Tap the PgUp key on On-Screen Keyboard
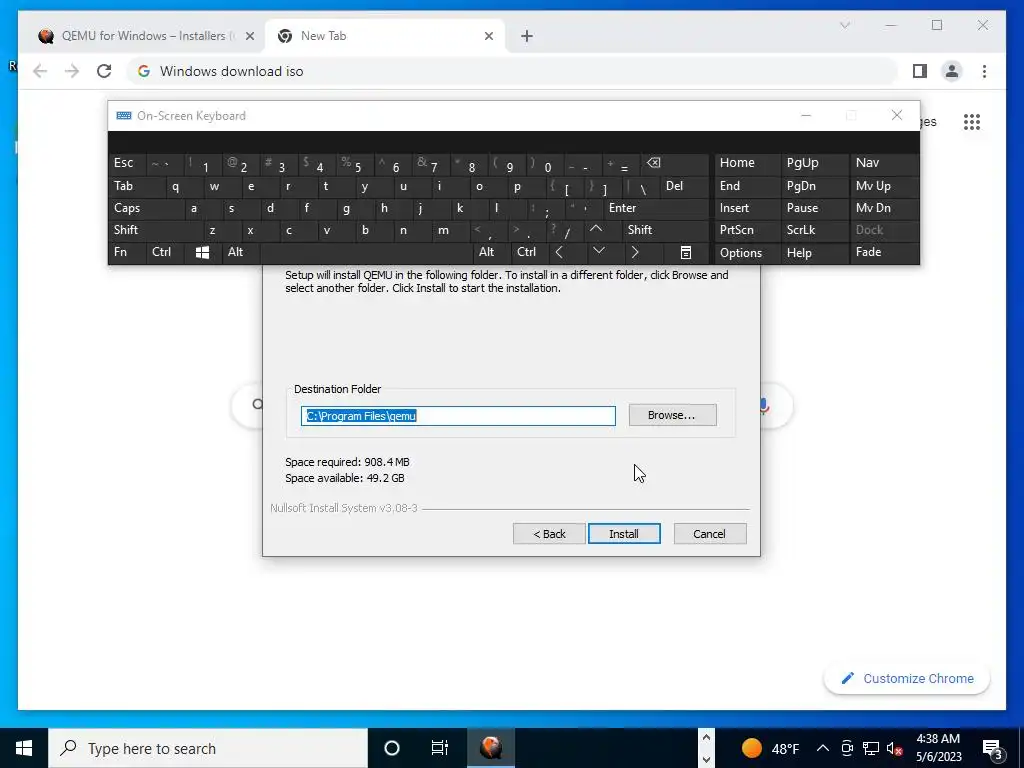 pos(814,163)
